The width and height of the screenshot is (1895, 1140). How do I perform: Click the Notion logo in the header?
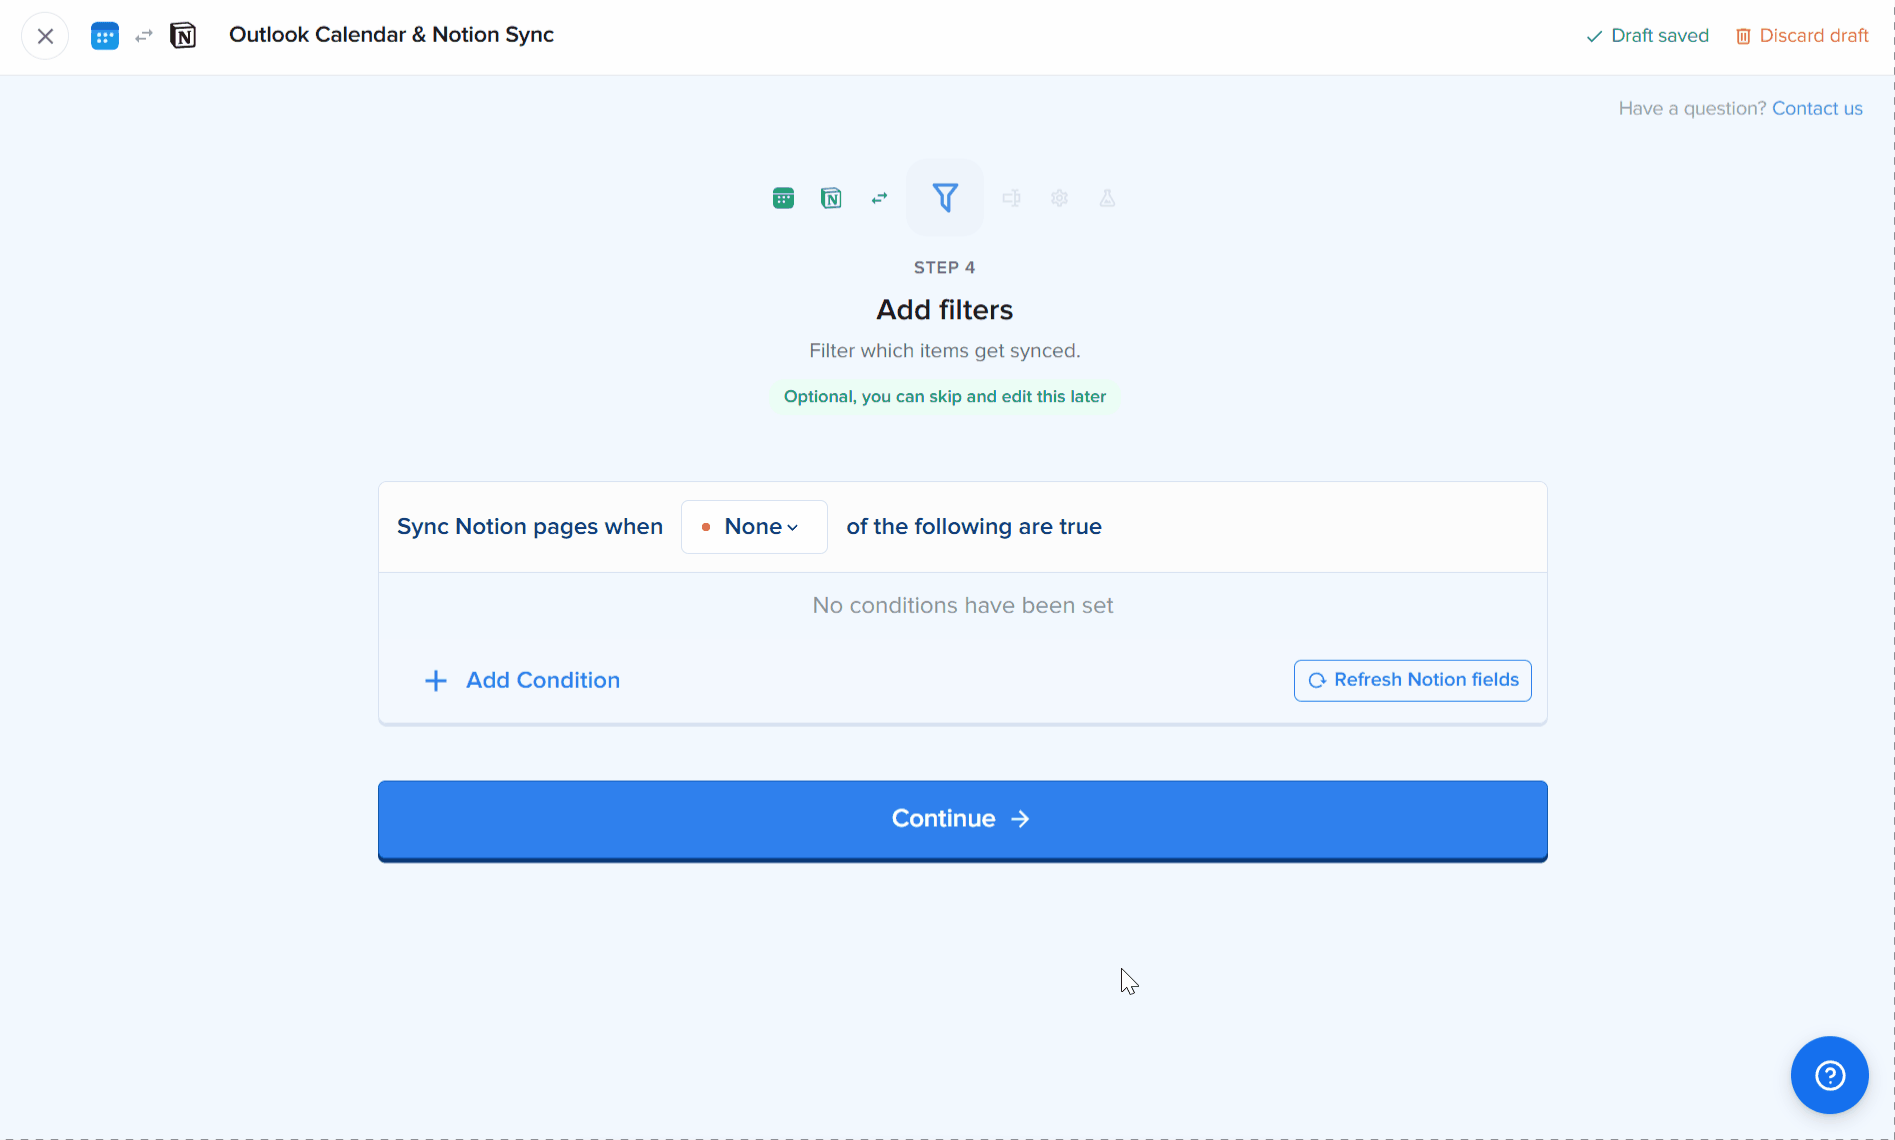(x=183, y=36)
